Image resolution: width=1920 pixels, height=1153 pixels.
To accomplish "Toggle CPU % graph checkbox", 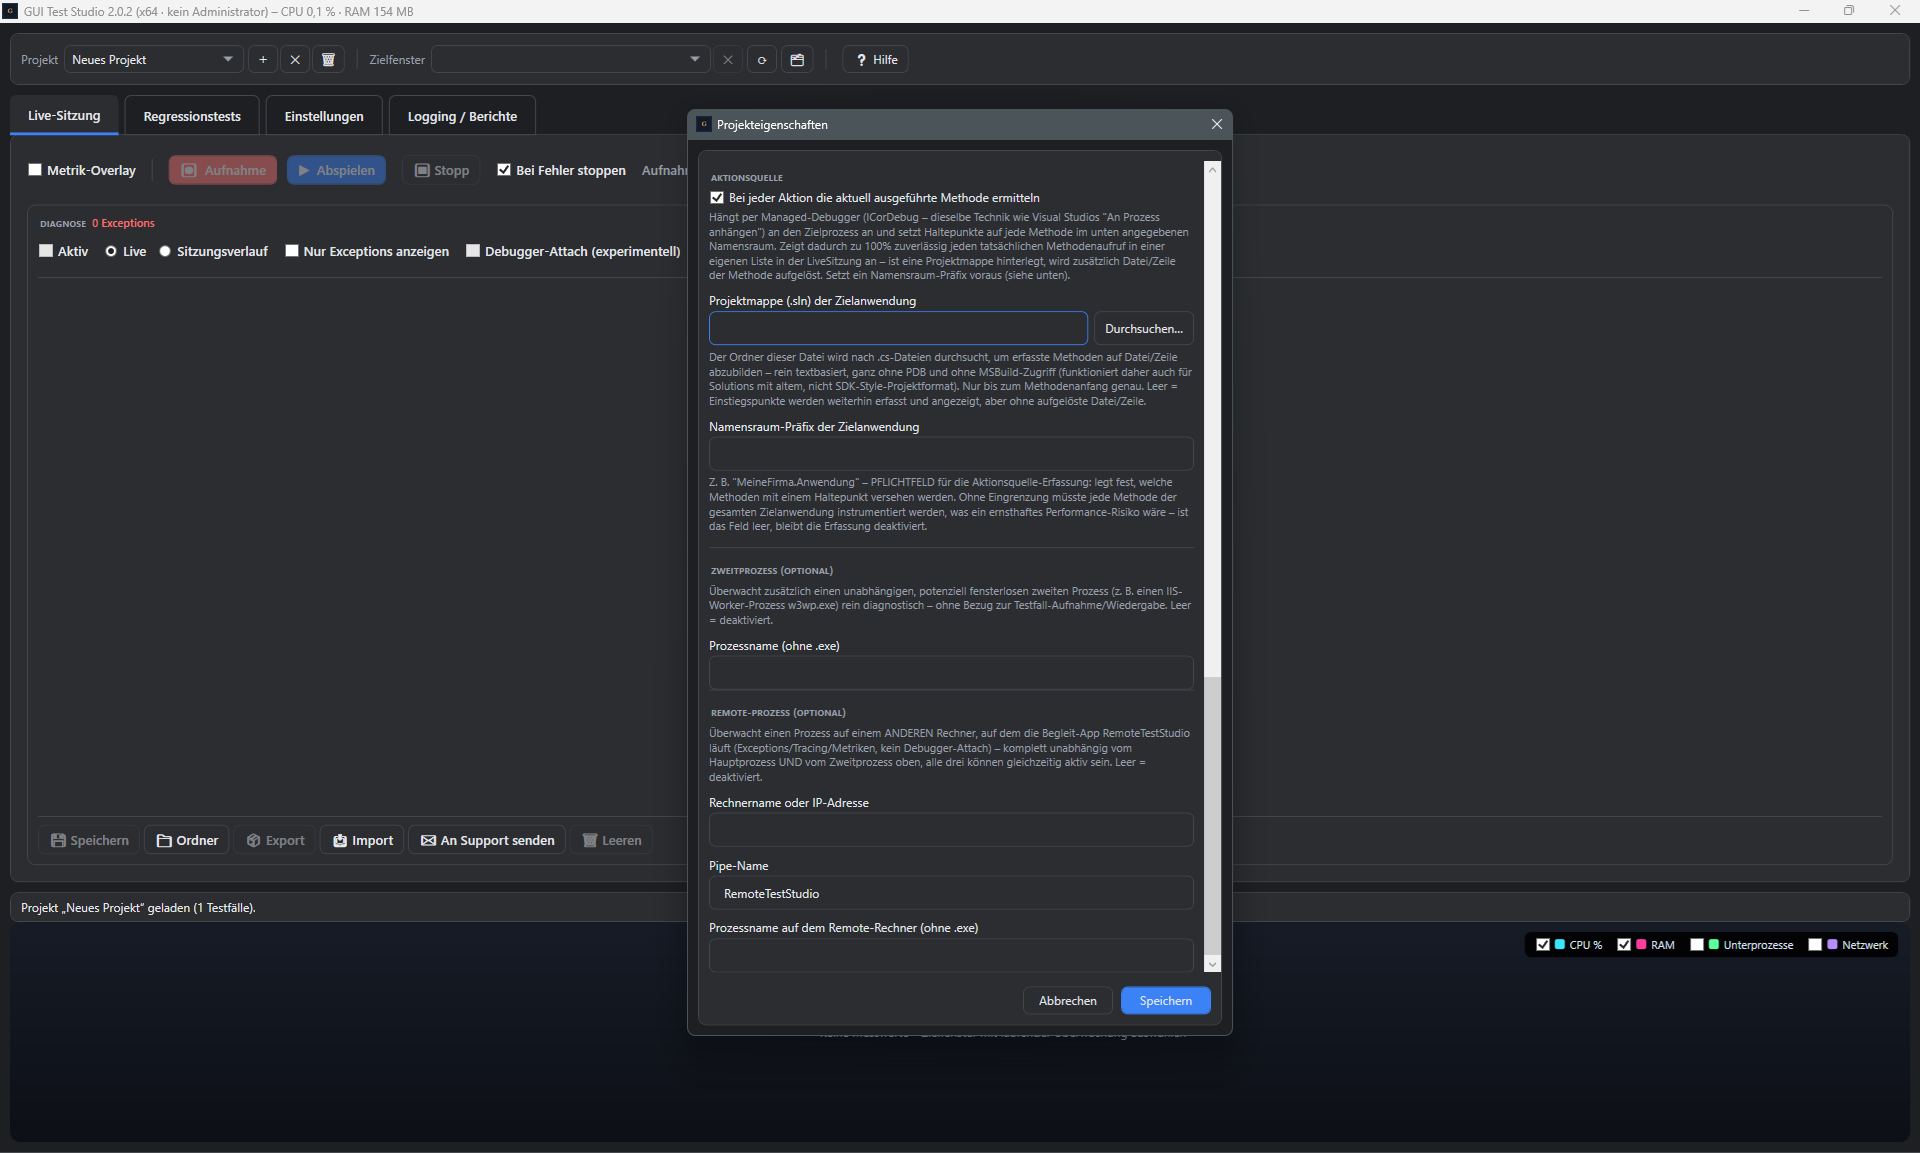I will click(1543, 945).
